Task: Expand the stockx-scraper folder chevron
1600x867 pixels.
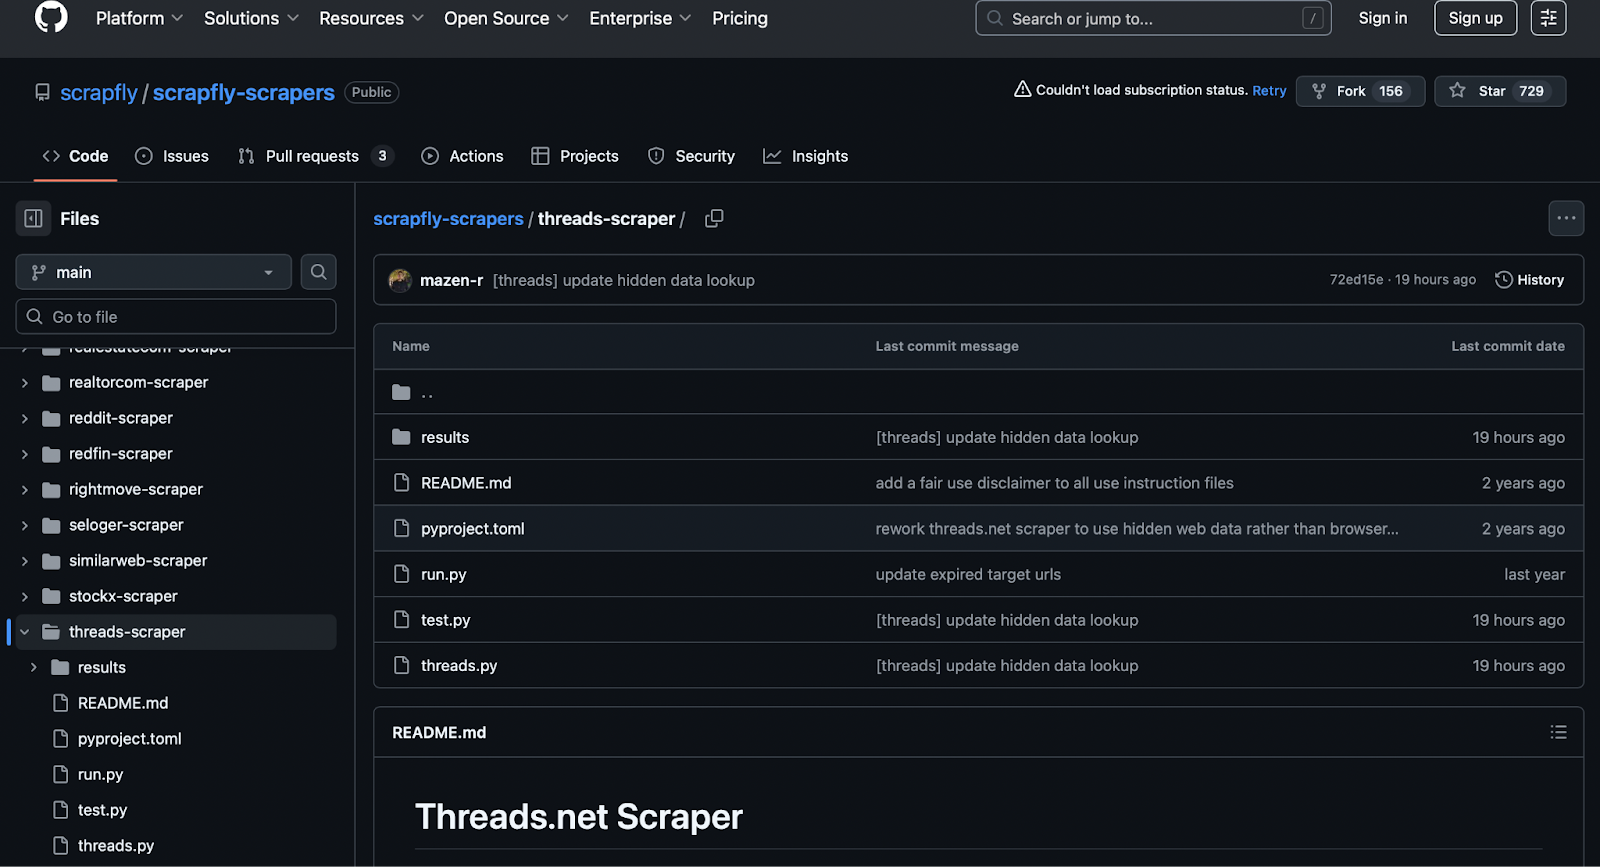Action: [x=25, y=596]
